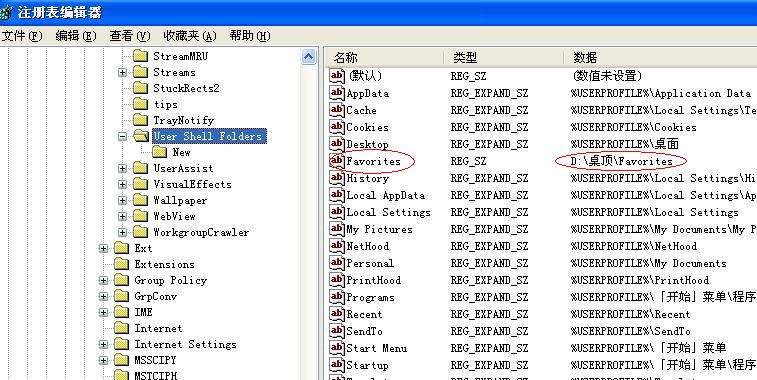Expand the GrpConv tree node
Image resolution: width=757 pixels, height=380 pixels.
tap(103, 296)
